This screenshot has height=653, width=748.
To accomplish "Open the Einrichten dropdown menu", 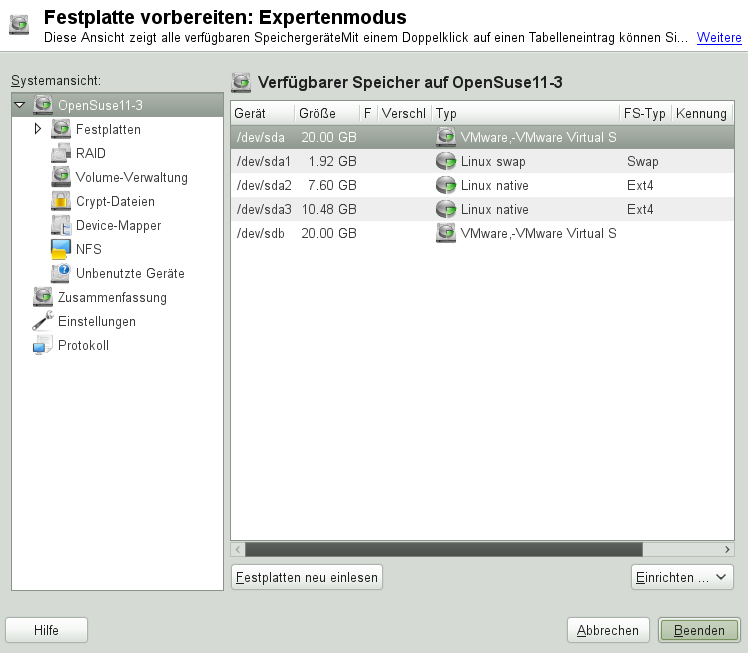I will tap(683, 577).
